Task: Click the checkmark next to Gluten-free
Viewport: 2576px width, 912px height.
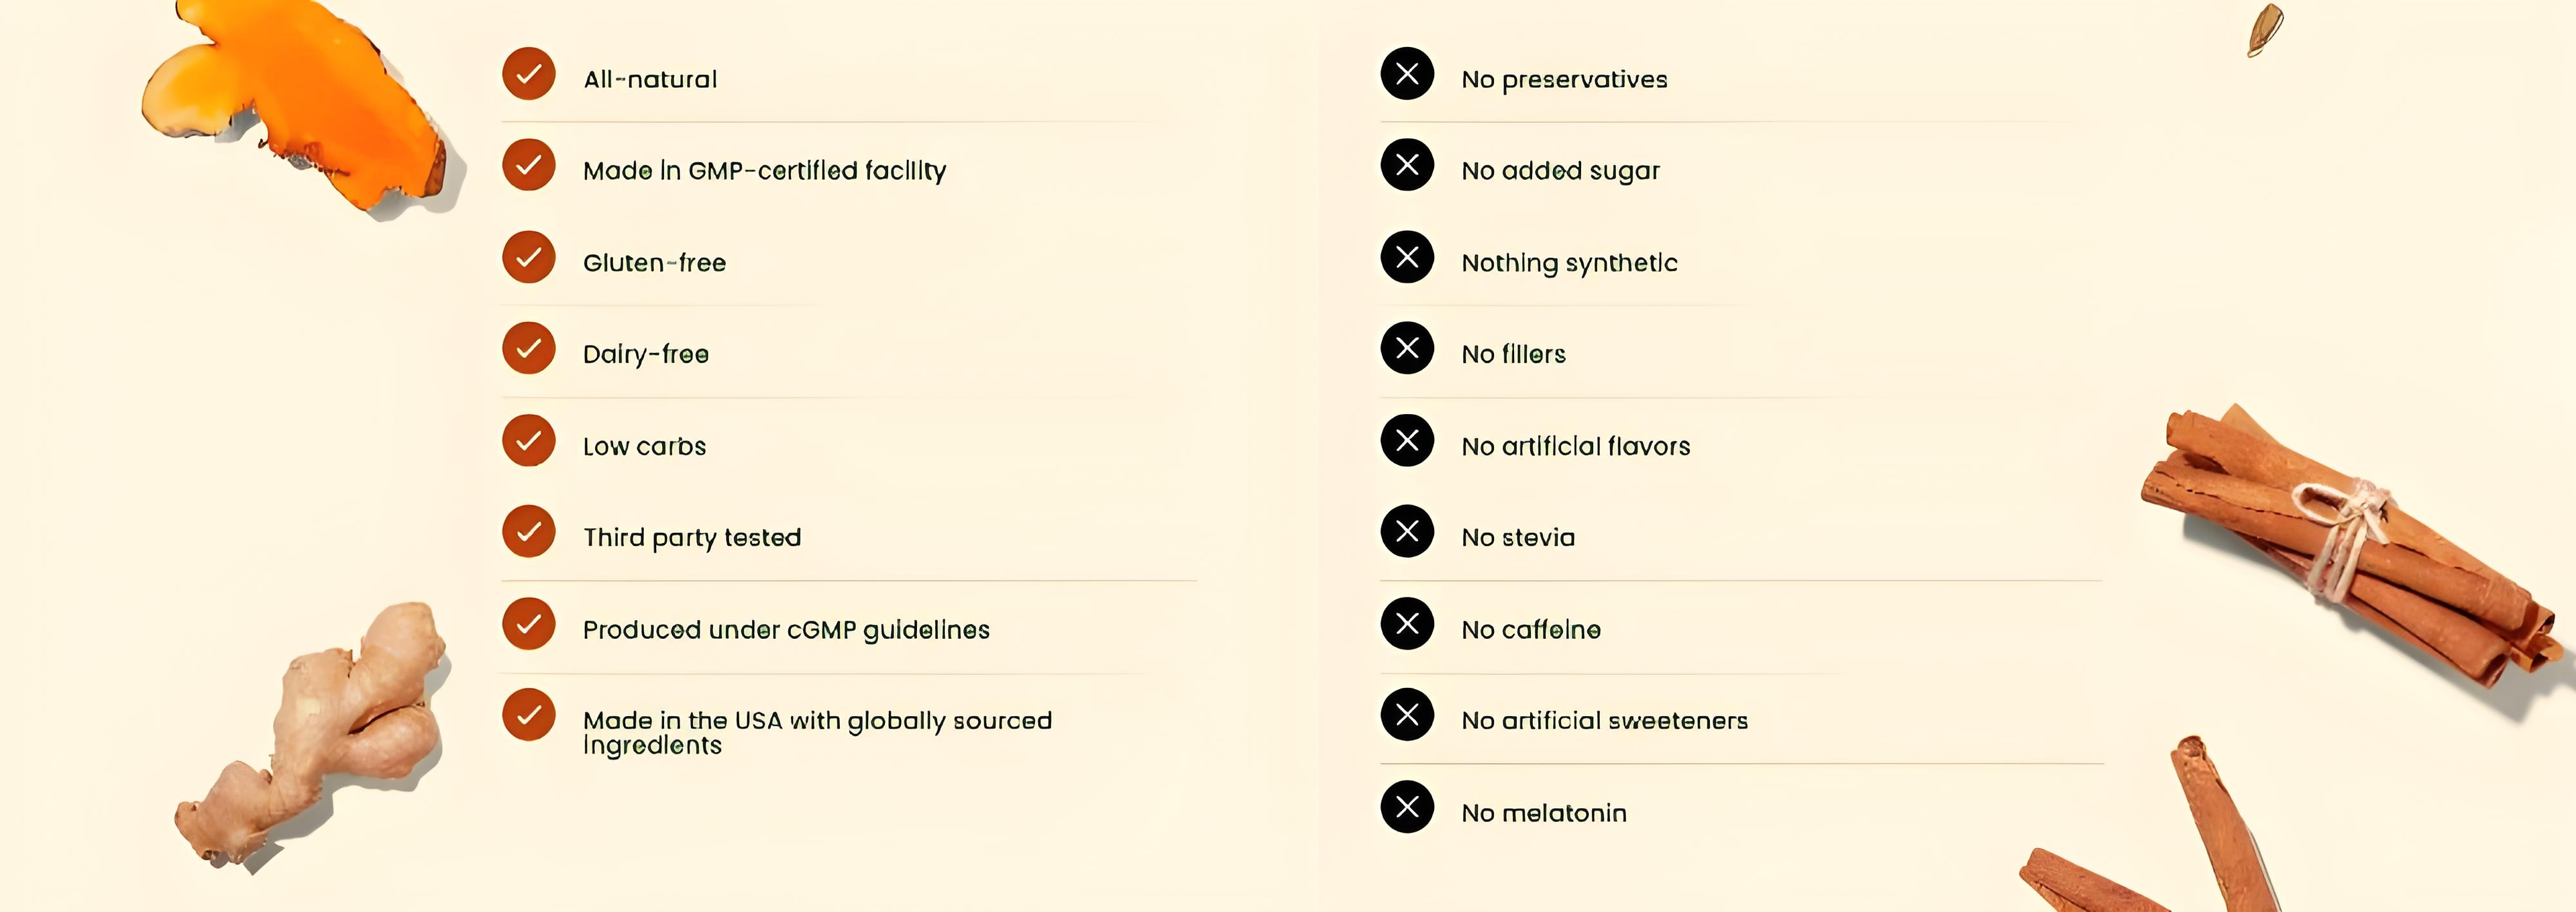Action: click(528, 257)
